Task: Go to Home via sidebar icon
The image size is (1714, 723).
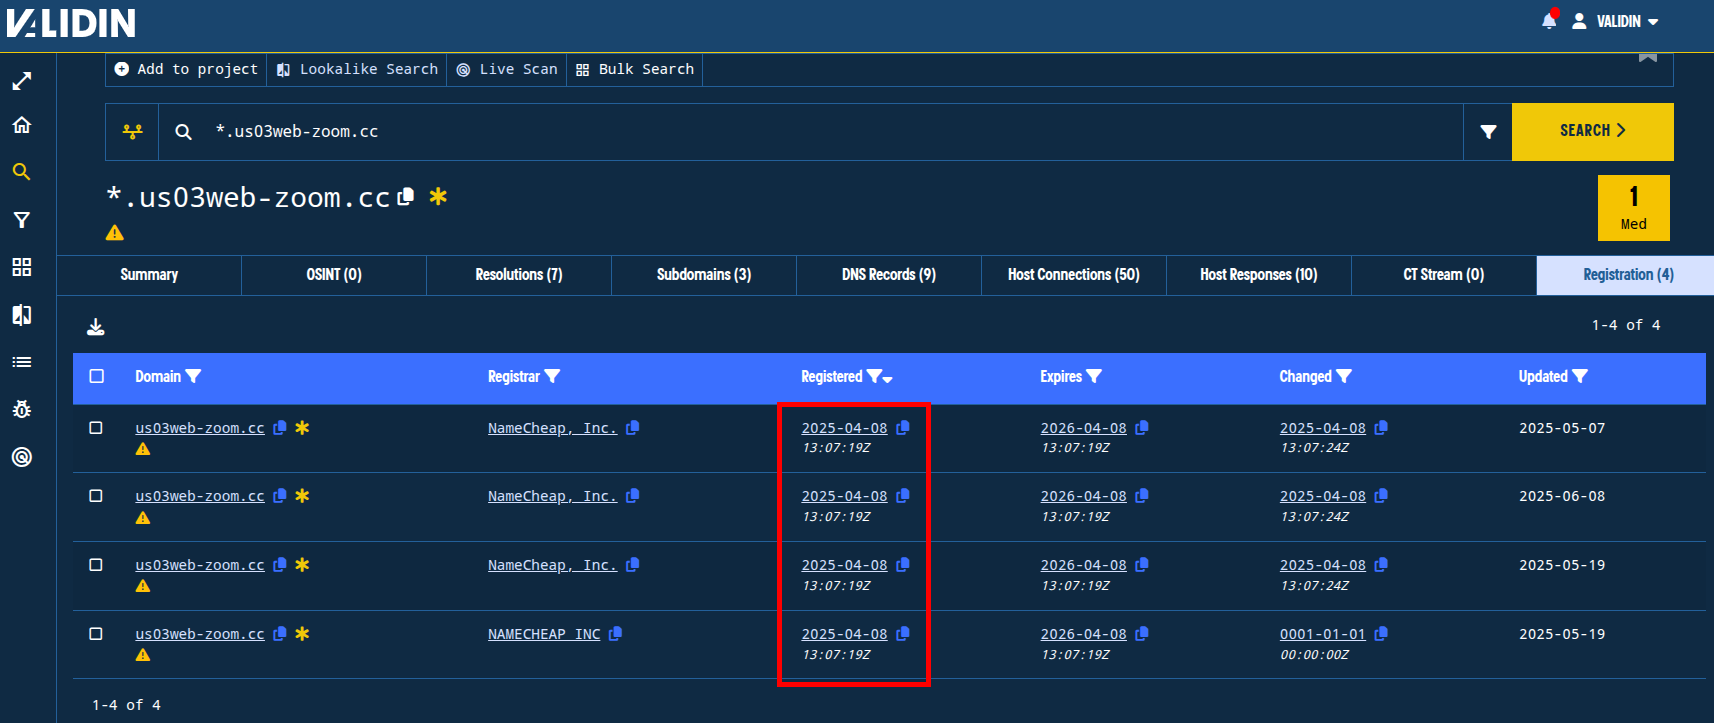Action: point(22,125)
